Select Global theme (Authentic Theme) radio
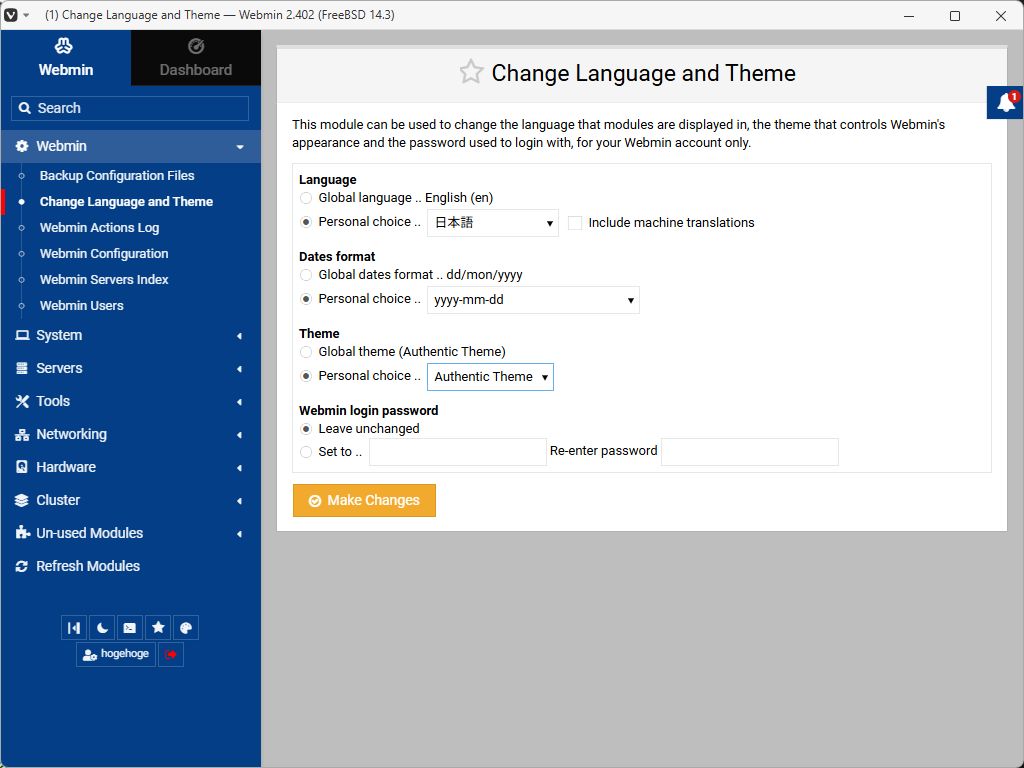The height and width of the screenshot is (768, 1024). [306, 352]
